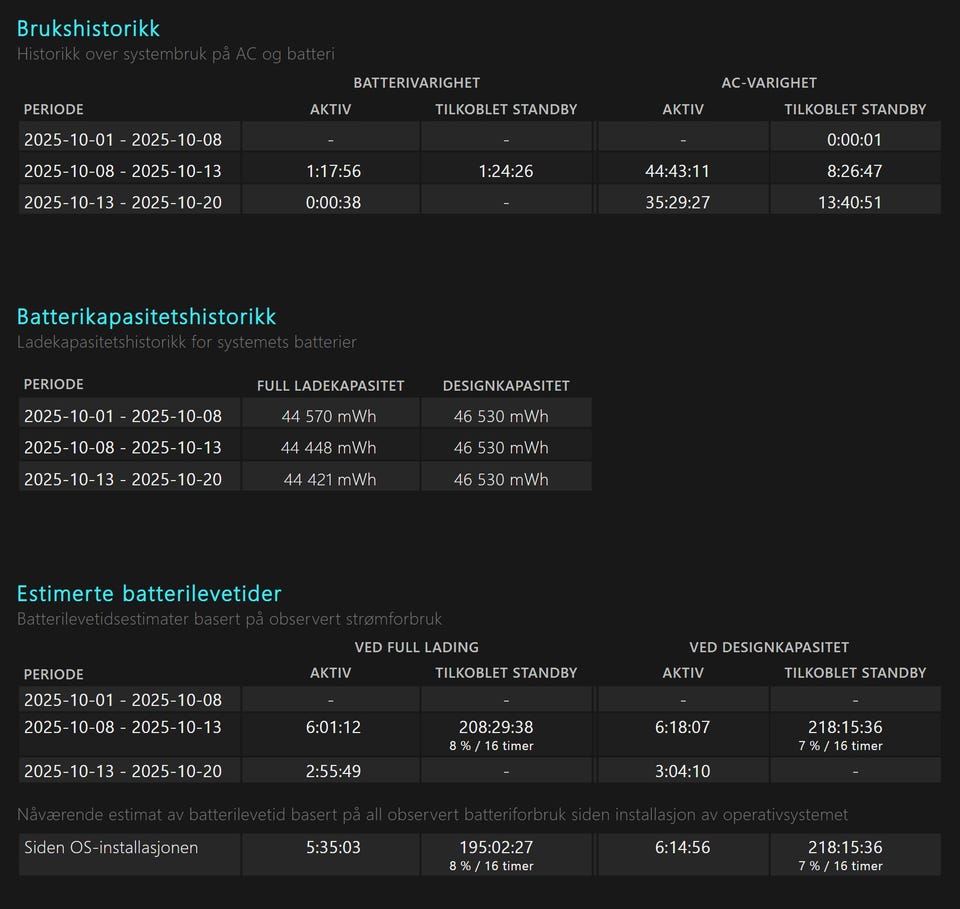Select the AC standby value 13:40:51

[850, 202]
